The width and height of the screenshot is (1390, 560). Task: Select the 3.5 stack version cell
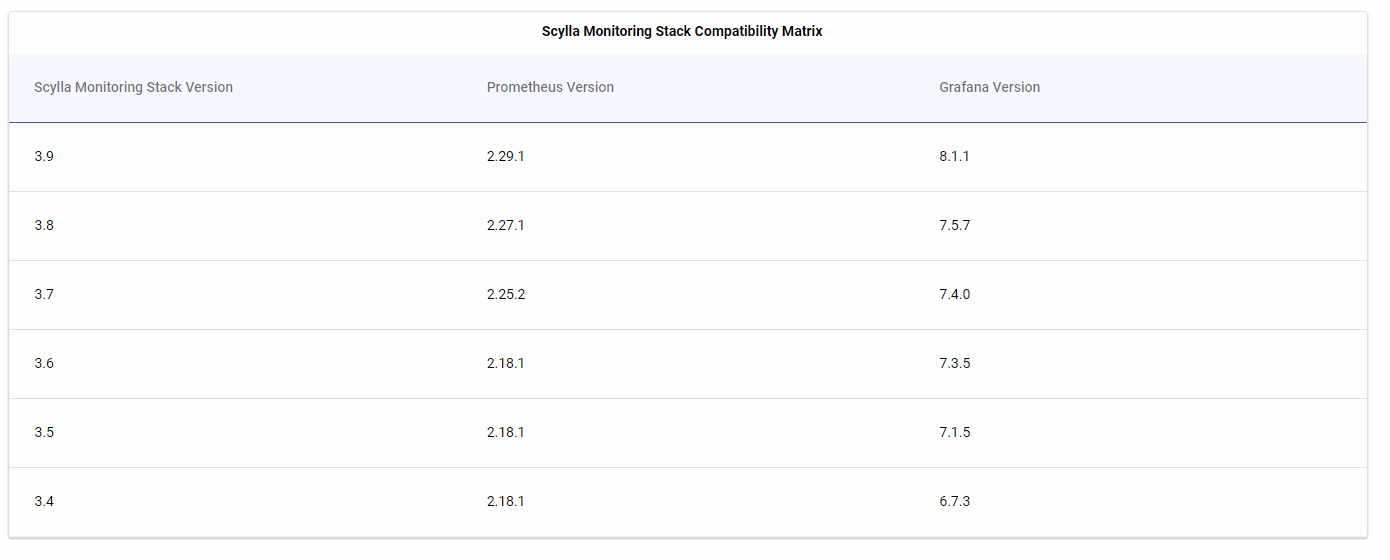pyautogui.click(x=44, y=432)
